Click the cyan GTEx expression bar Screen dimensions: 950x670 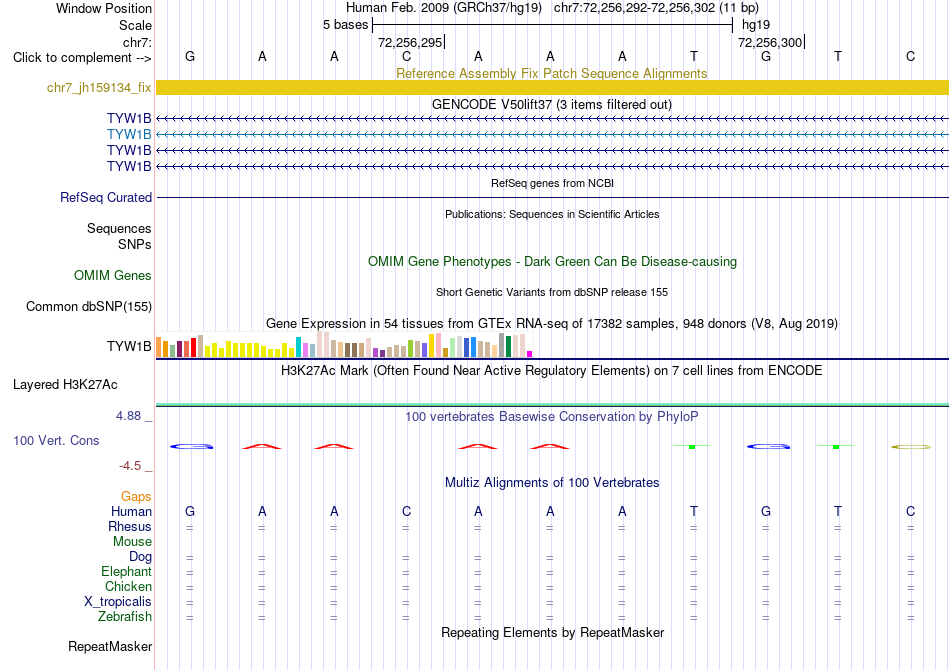coord(298,347)
